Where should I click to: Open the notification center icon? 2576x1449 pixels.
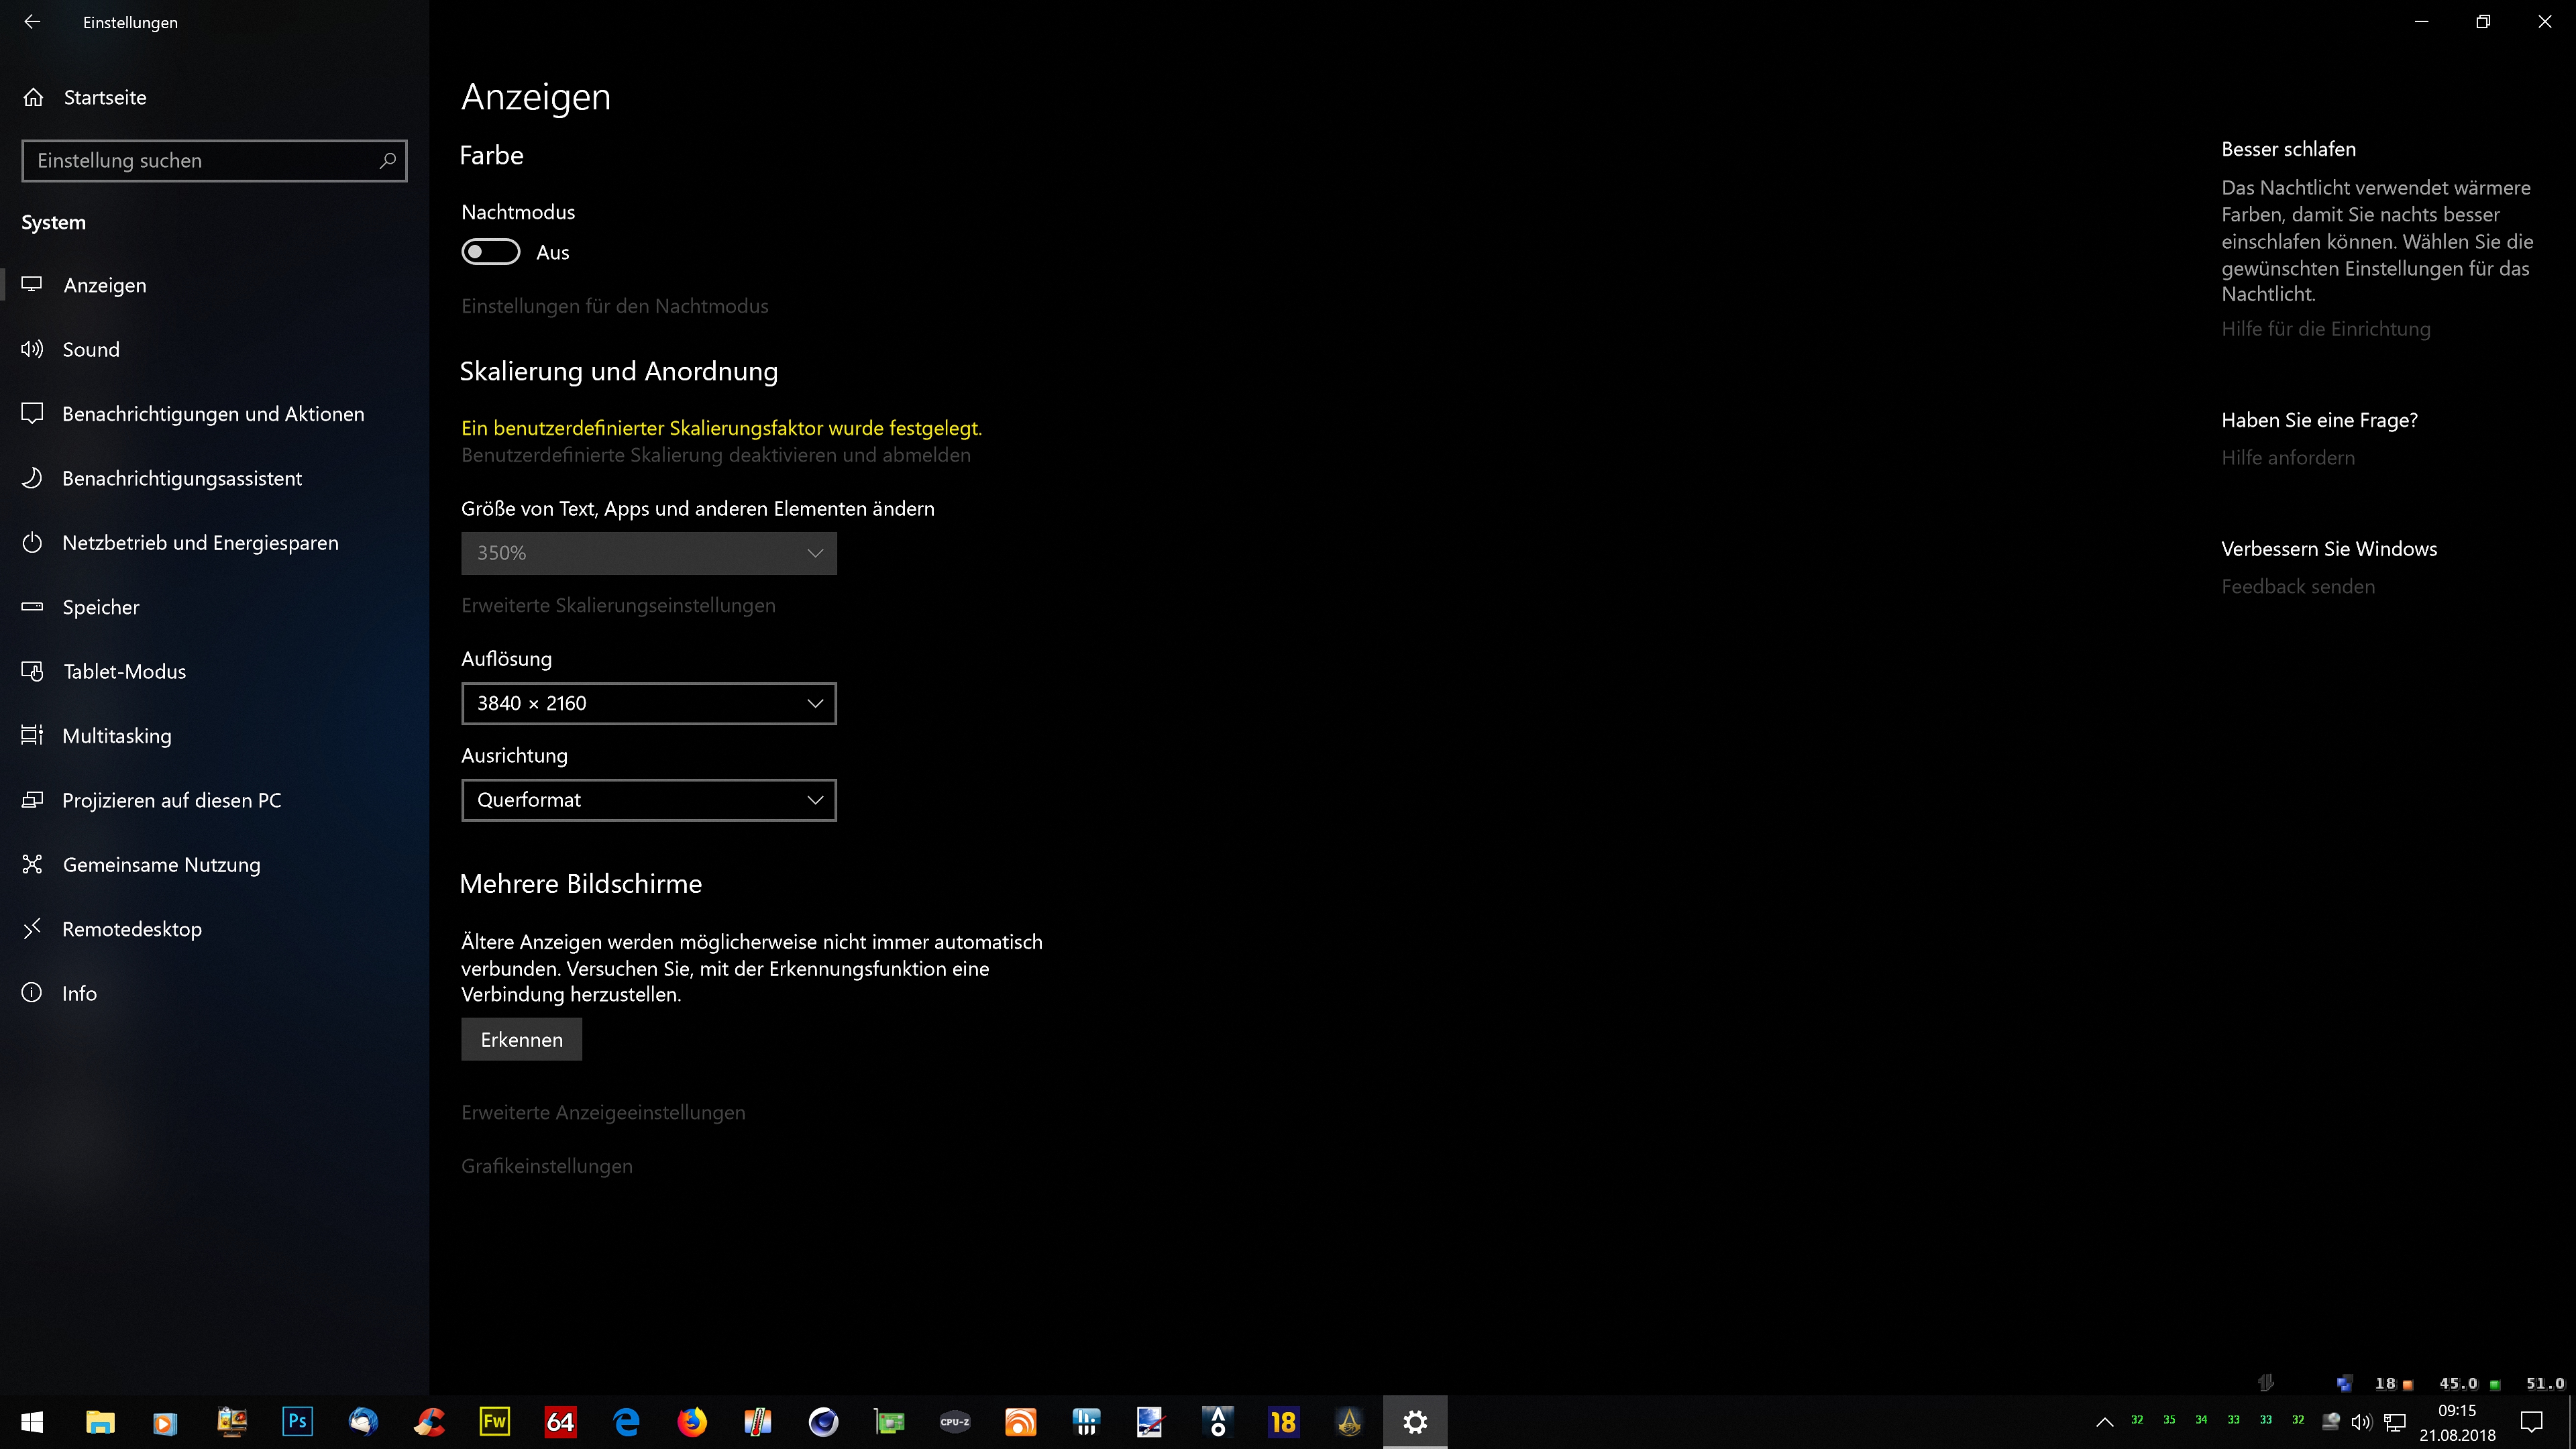pyautogui.click(x=2531, y=1422)
